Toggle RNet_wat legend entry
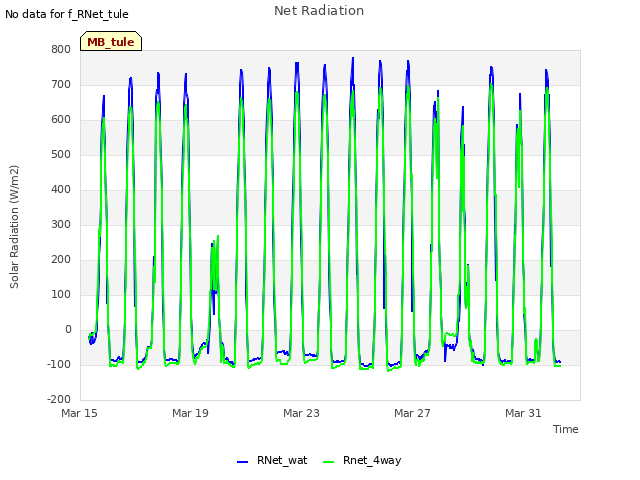The image size is (640, 480). (x=272, y=460)
